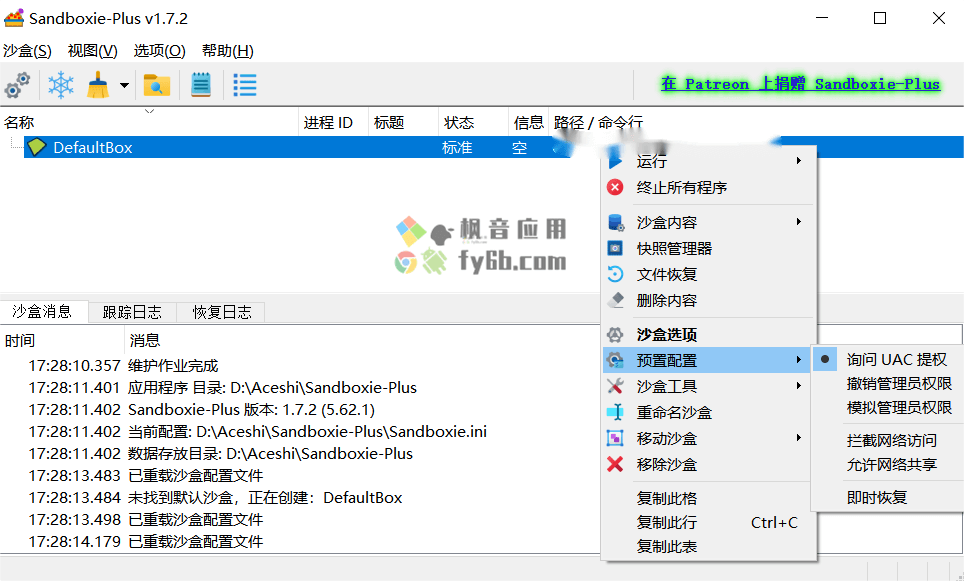Expand the 预置配置 submenu arrow

tap(799, 360)
